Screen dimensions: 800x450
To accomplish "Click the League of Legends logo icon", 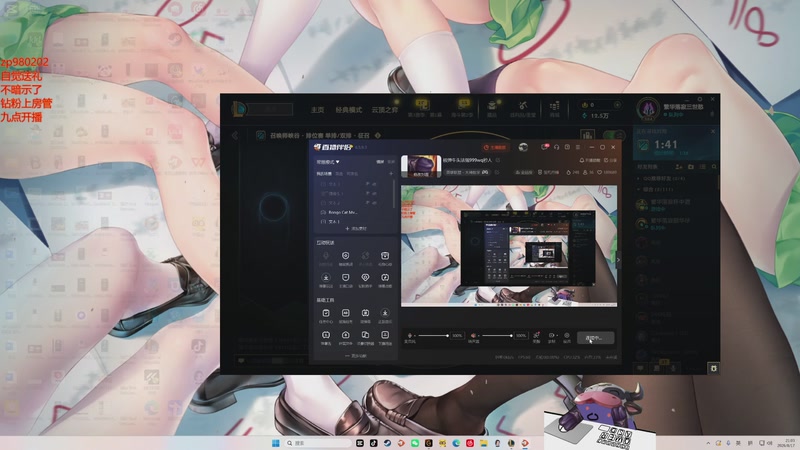I will [238, 109].
